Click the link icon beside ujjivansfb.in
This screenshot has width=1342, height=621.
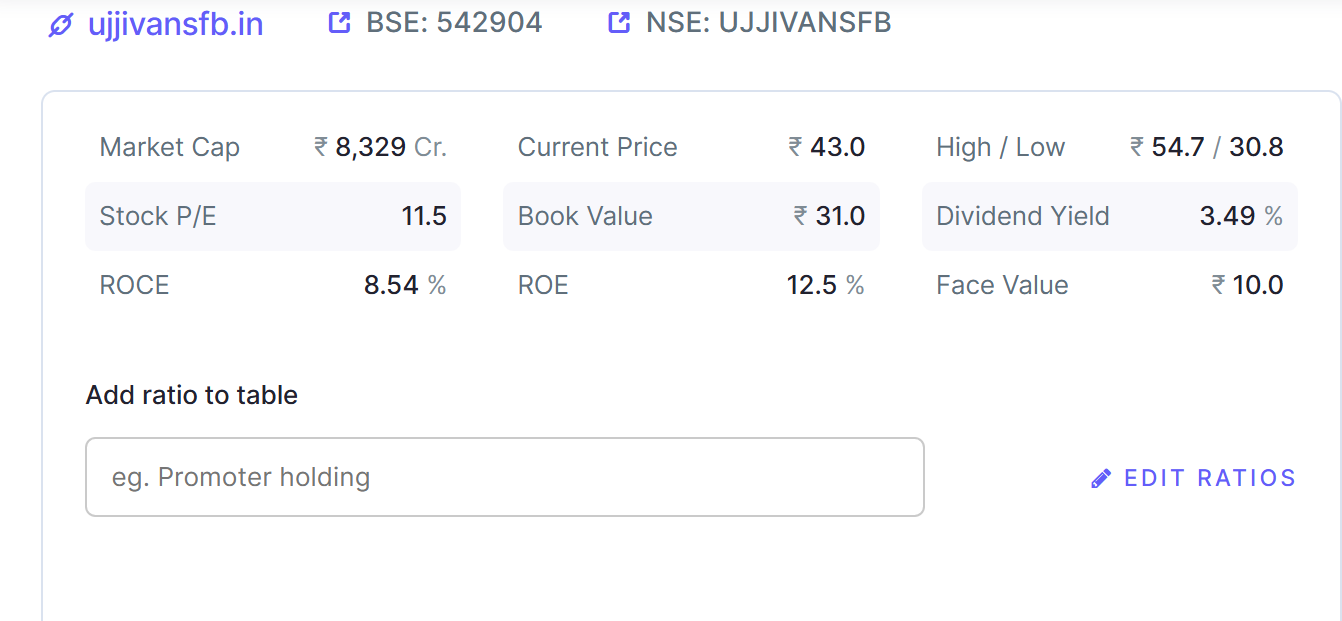coord(61,25)
